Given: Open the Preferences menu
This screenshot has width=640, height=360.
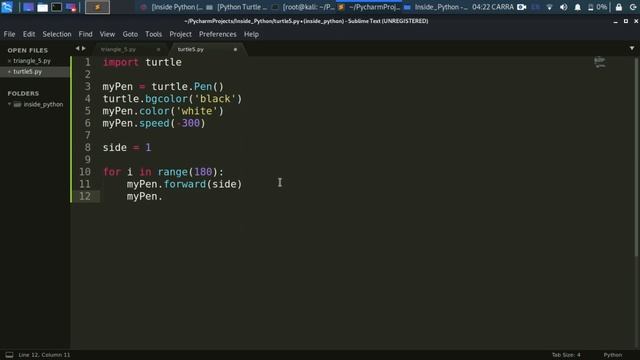Looking at the screenshot, I should coord(218,34).
